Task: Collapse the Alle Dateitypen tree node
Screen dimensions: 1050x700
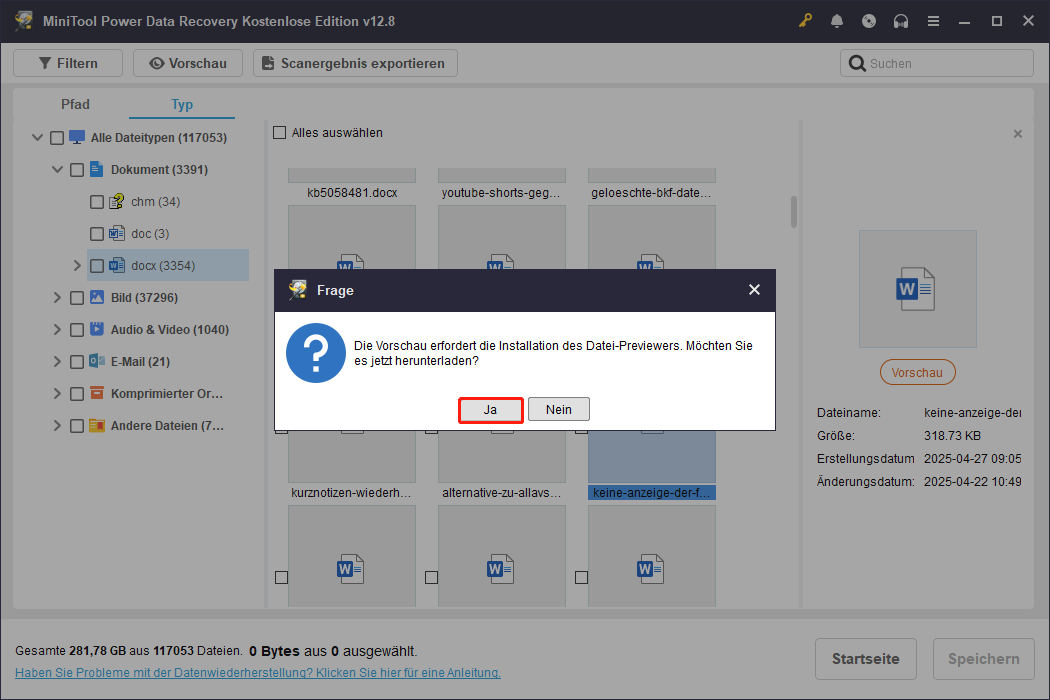Action: (x=37, y=137)
